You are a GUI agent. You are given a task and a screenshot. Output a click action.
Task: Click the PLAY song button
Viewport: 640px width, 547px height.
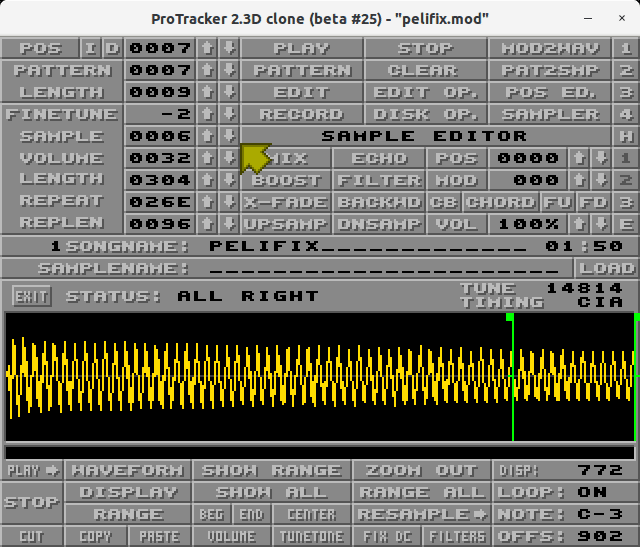point(302,48)
